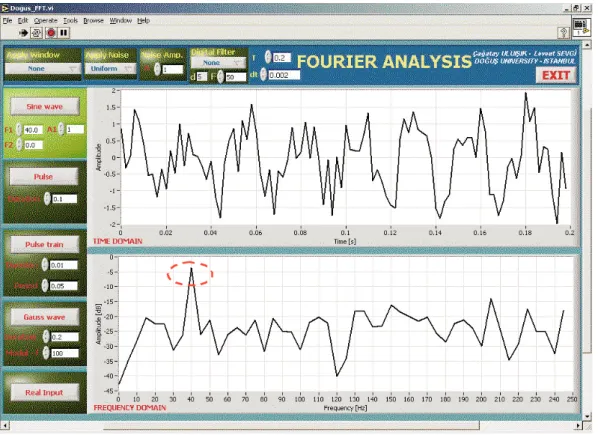Open the Tools menu

70,21
